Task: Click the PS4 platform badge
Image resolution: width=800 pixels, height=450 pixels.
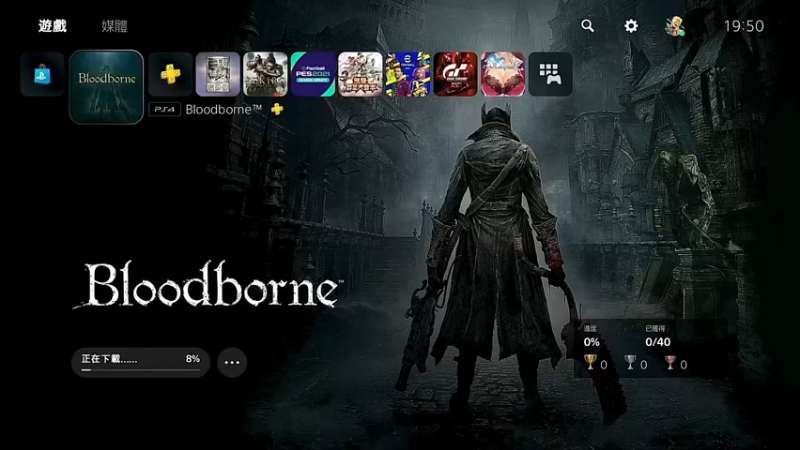Action: tap(165, 109)
